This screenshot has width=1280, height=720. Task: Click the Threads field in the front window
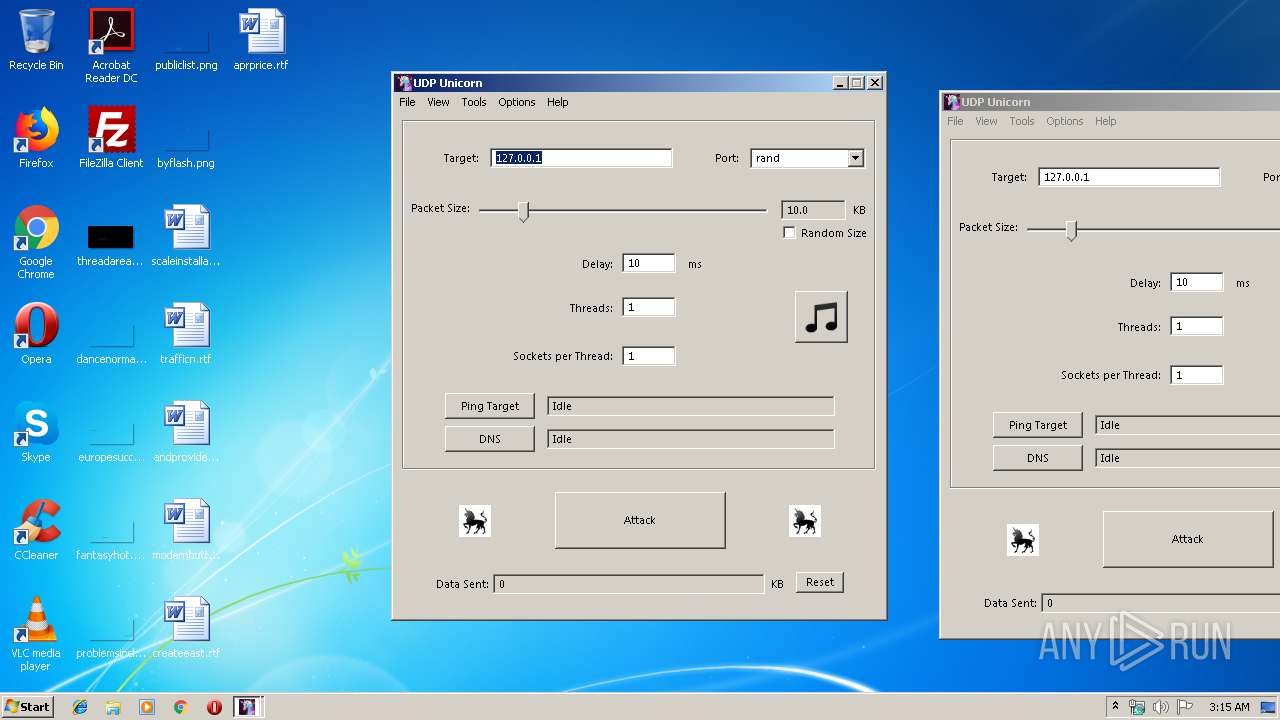coord(649,307)
